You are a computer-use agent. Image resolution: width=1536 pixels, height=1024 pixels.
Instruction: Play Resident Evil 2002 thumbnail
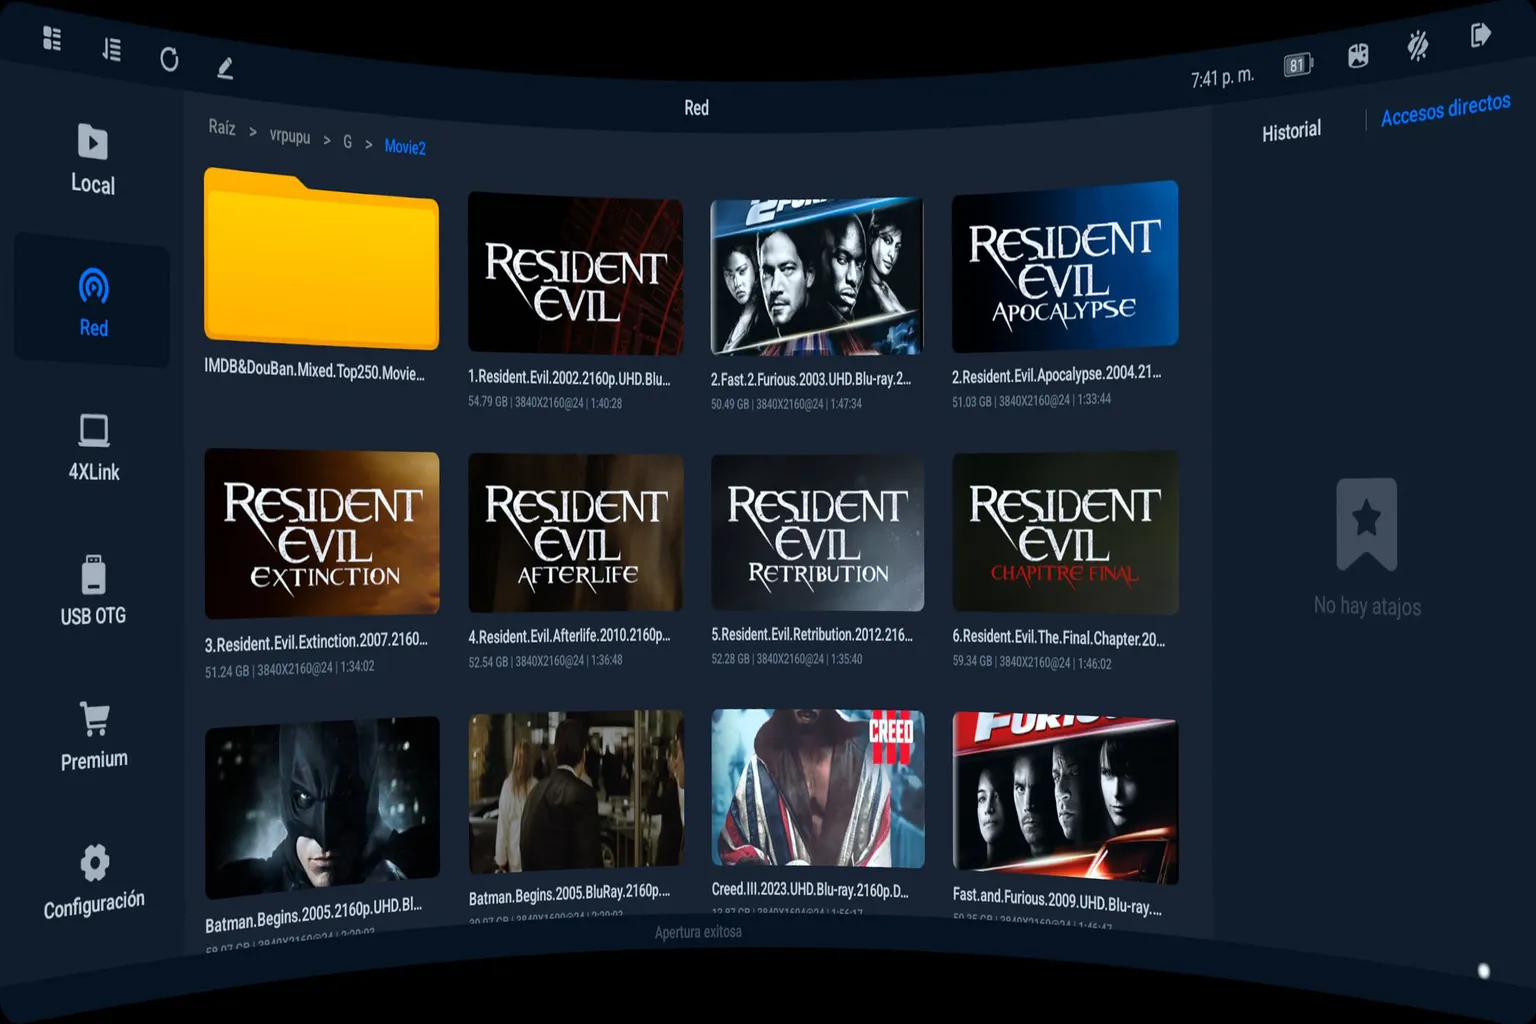(x=575, y=273)
